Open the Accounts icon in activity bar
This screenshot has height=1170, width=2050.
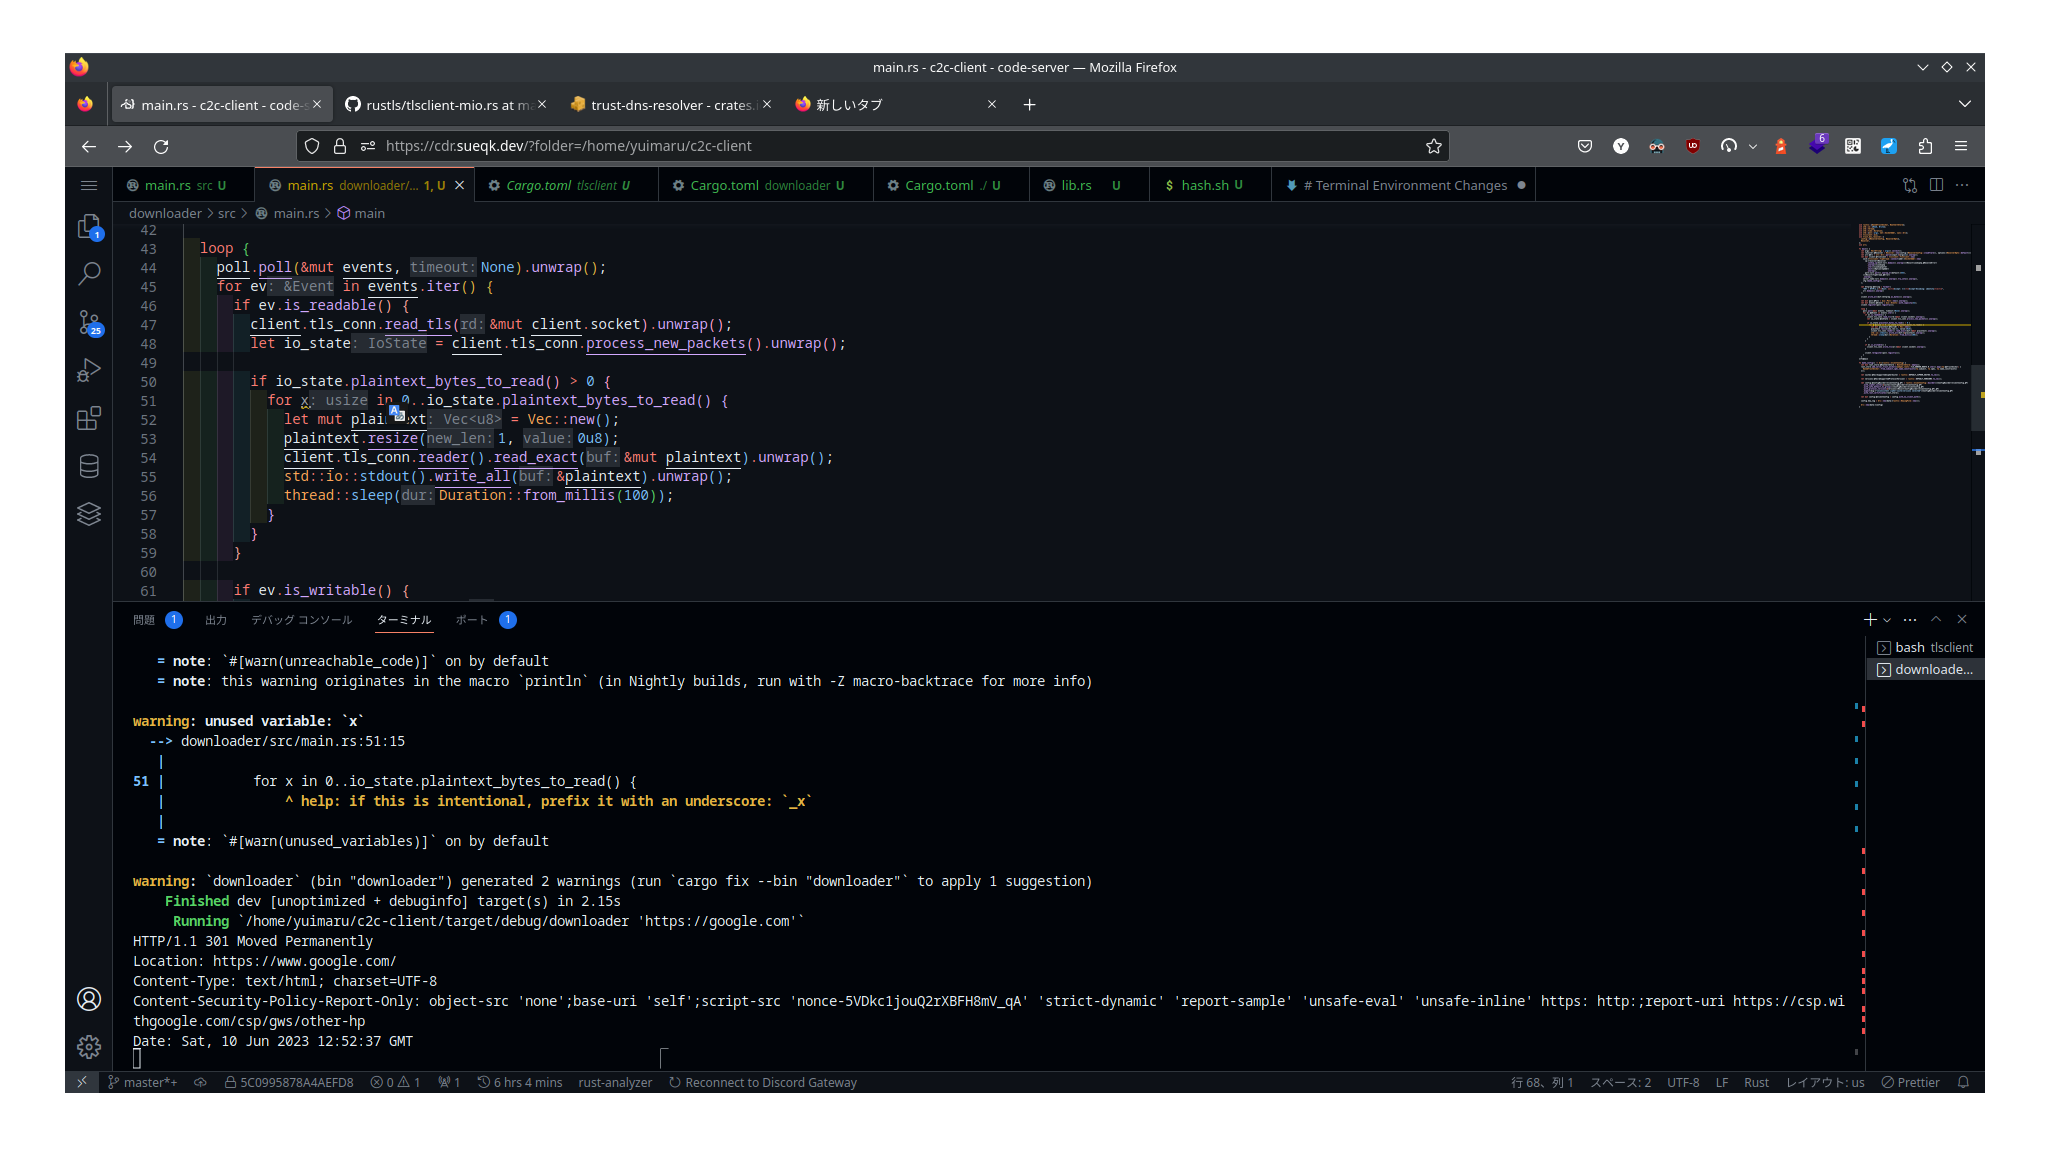click(89, 999)
